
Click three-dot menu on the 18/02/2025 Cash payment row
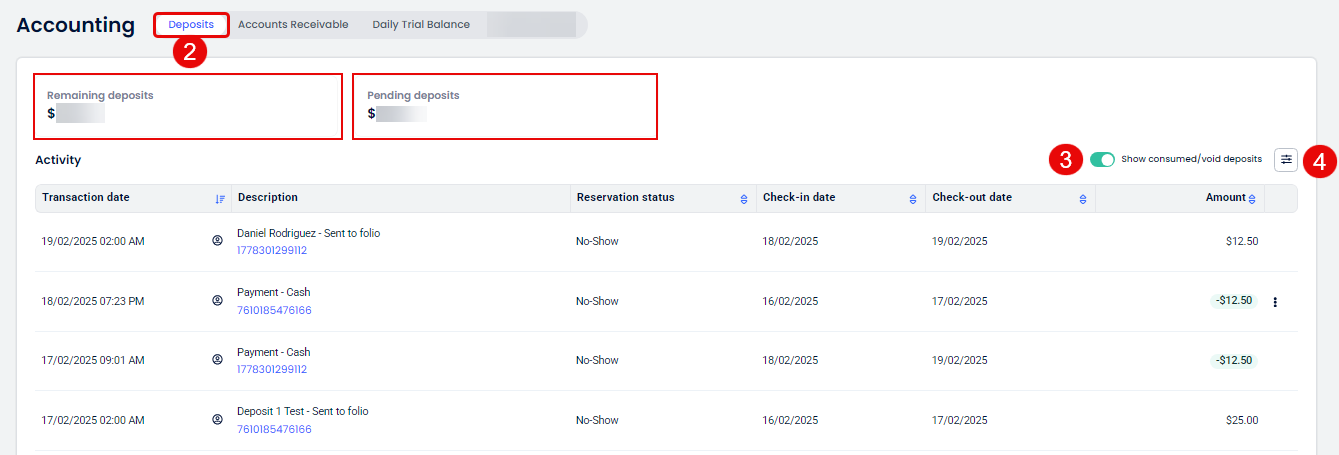(1275, 302)
